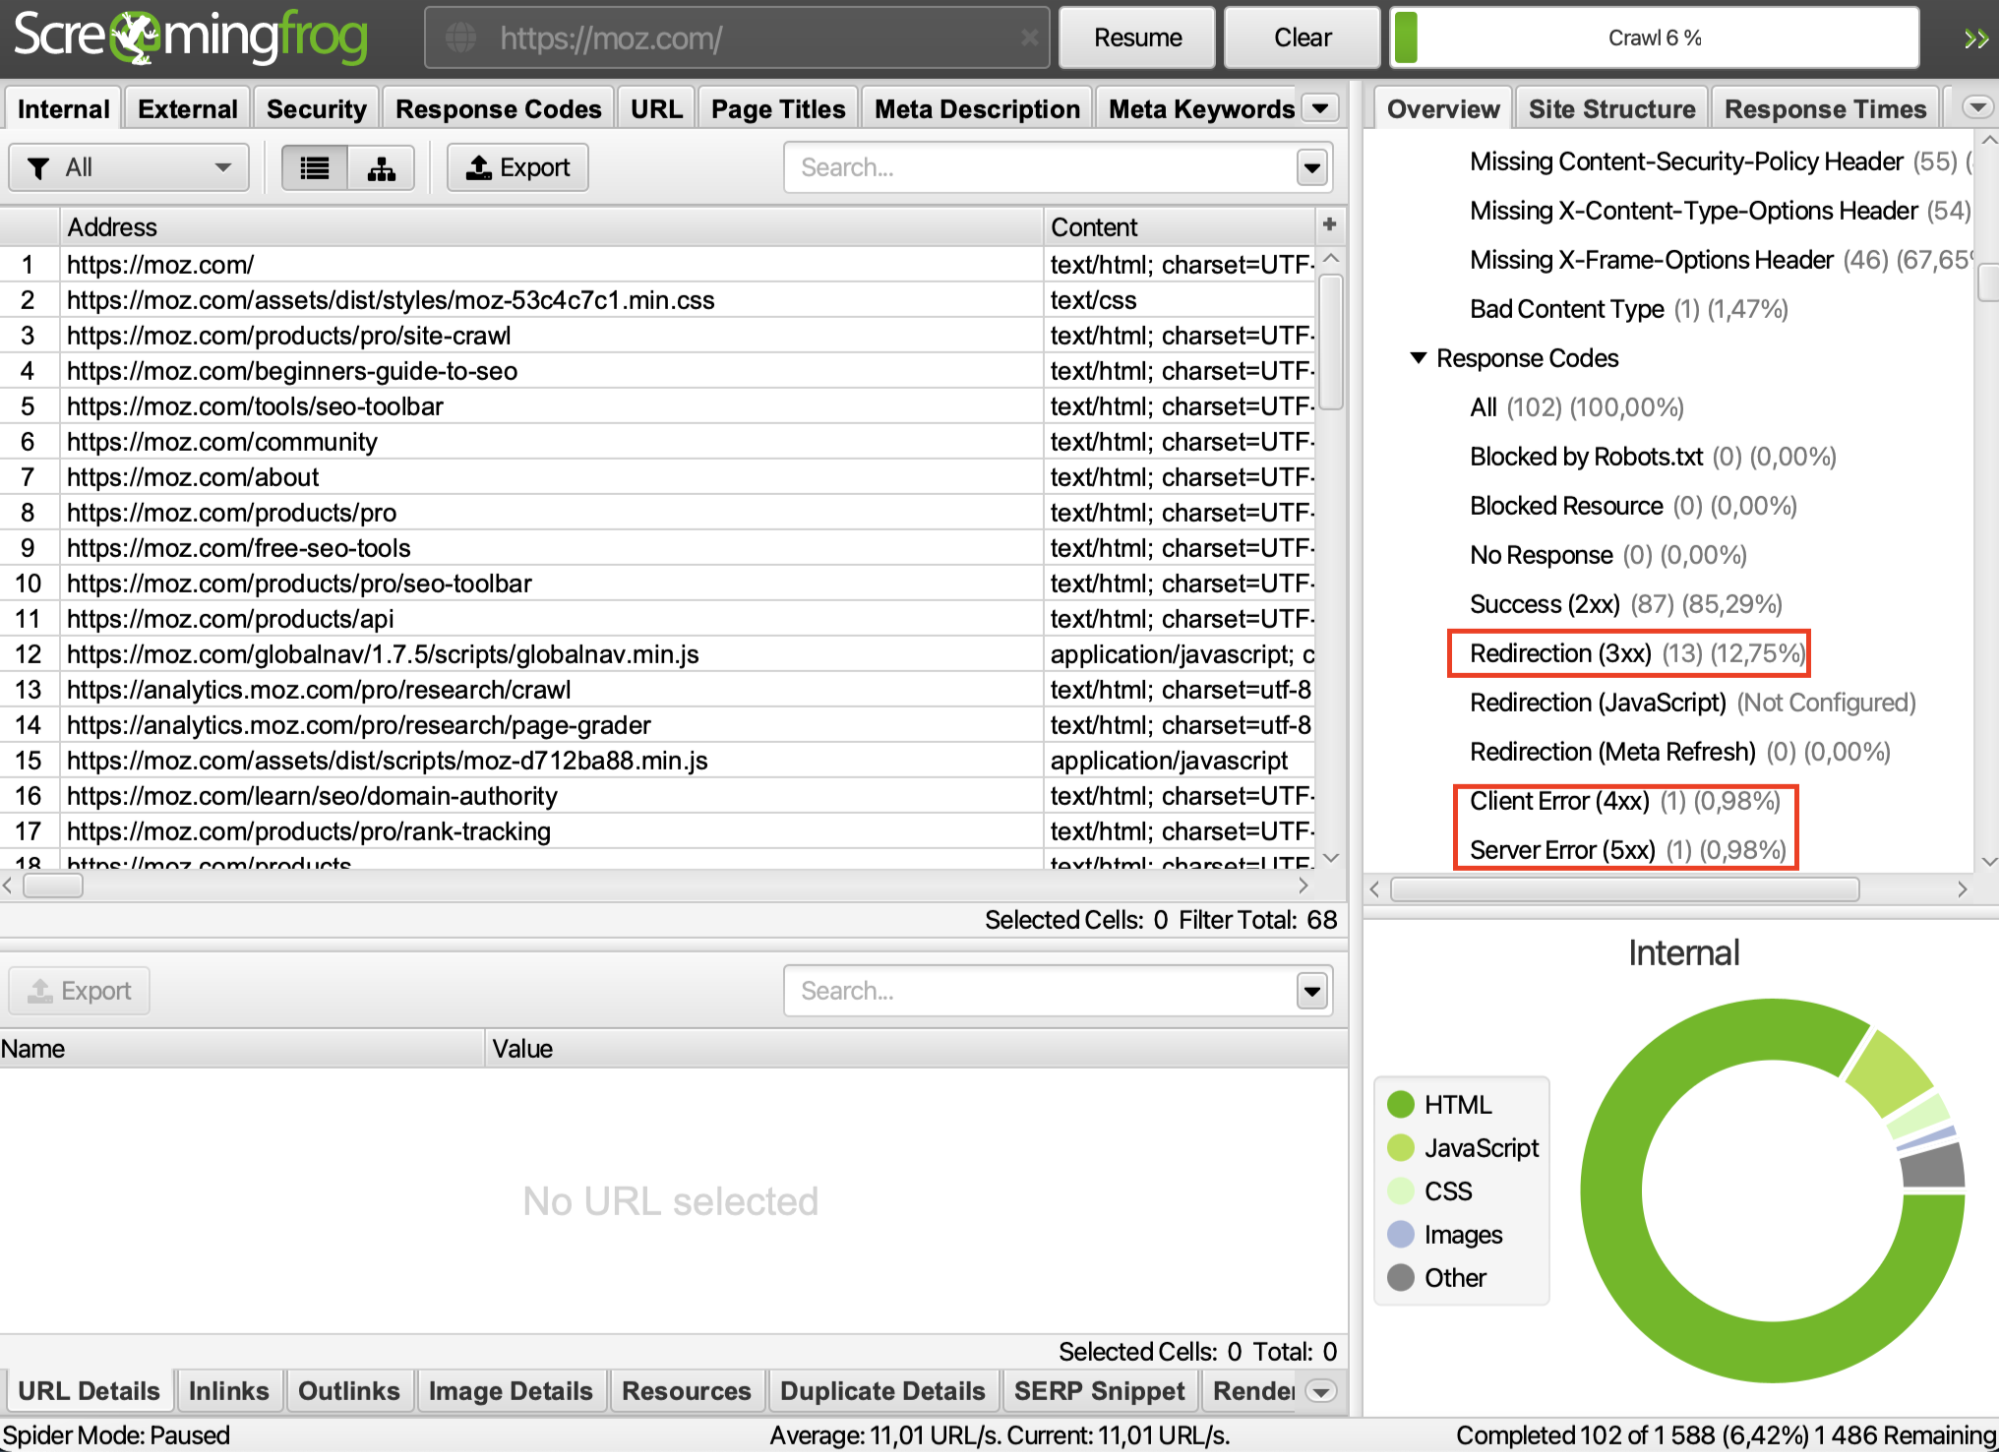Toggle JavaScript legend item in chart
This screenshot has width=1999, height=1452.
click(x=1463, y=1148)
